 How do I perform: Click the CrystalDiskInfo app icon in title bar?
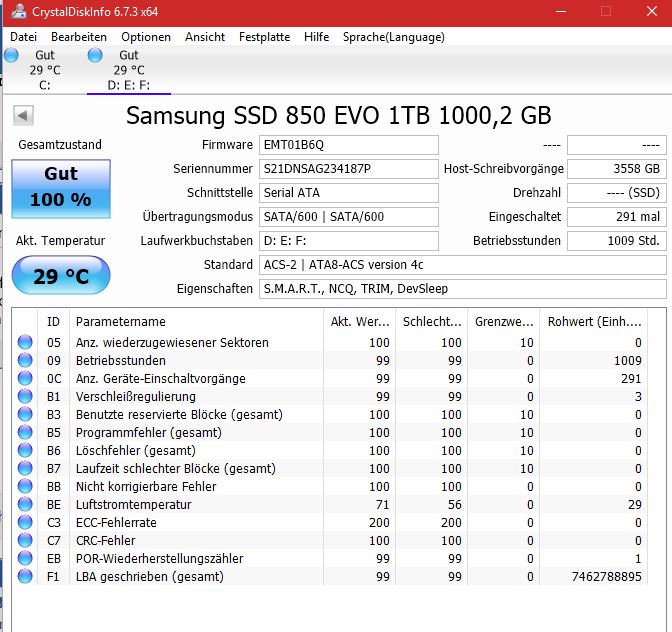coord(18,11)
